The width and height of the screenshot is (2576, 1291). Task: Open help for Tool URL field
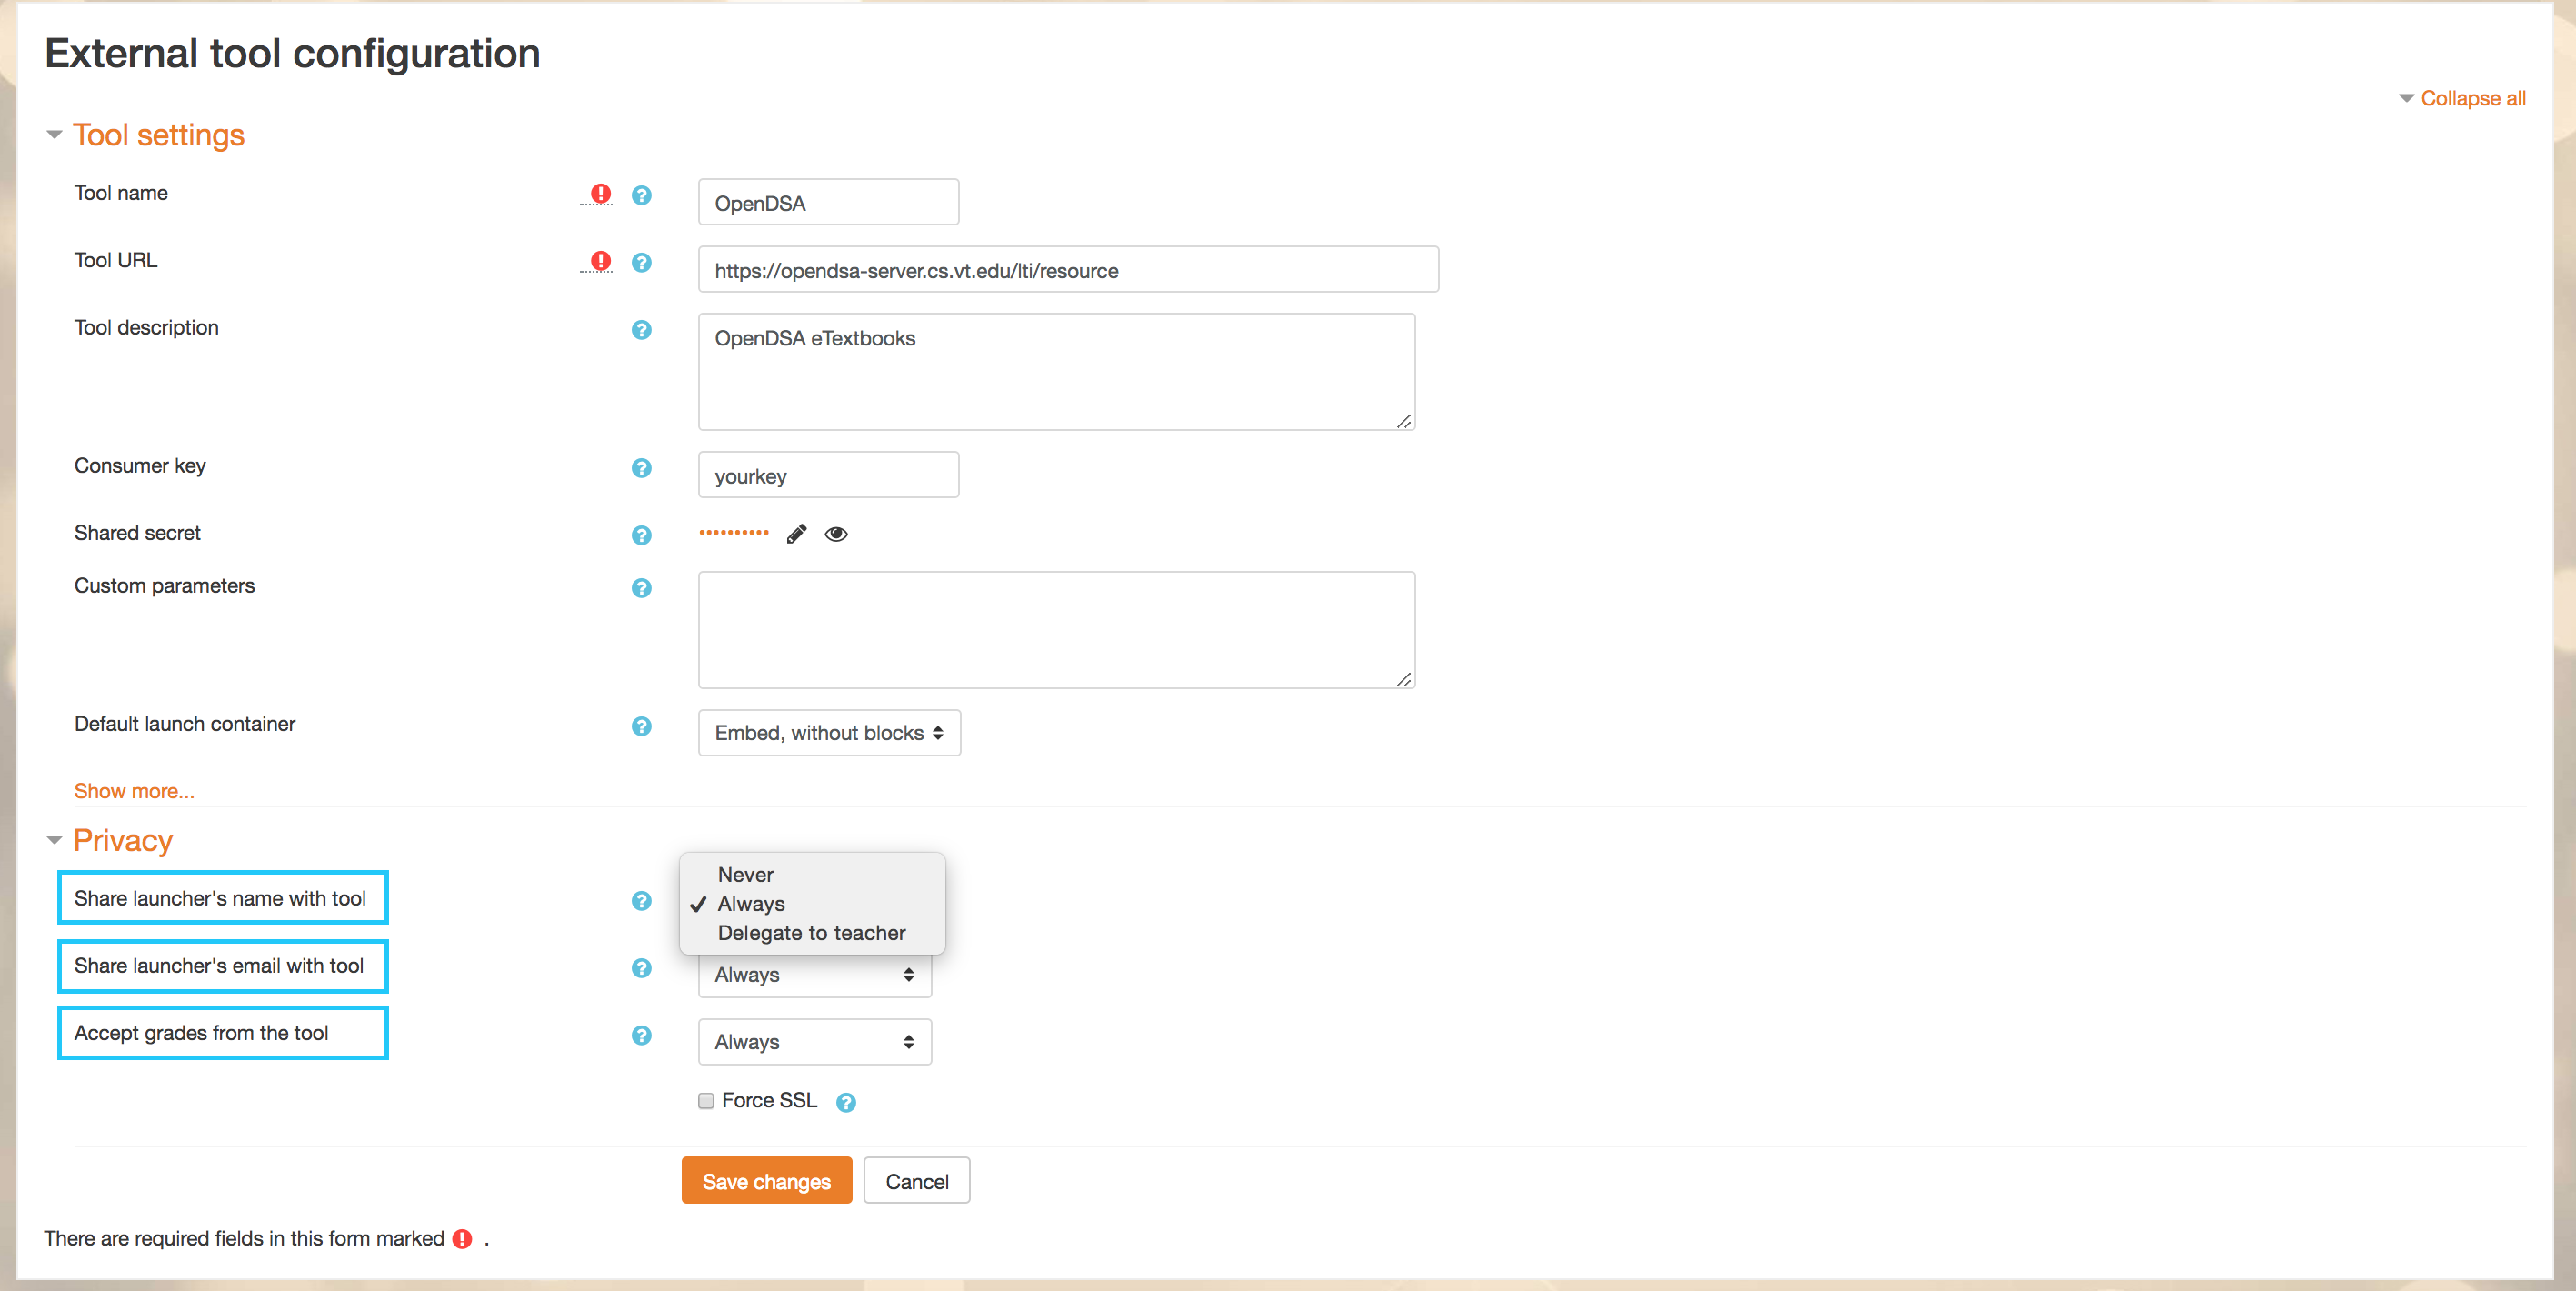click(x=642, y=262)
